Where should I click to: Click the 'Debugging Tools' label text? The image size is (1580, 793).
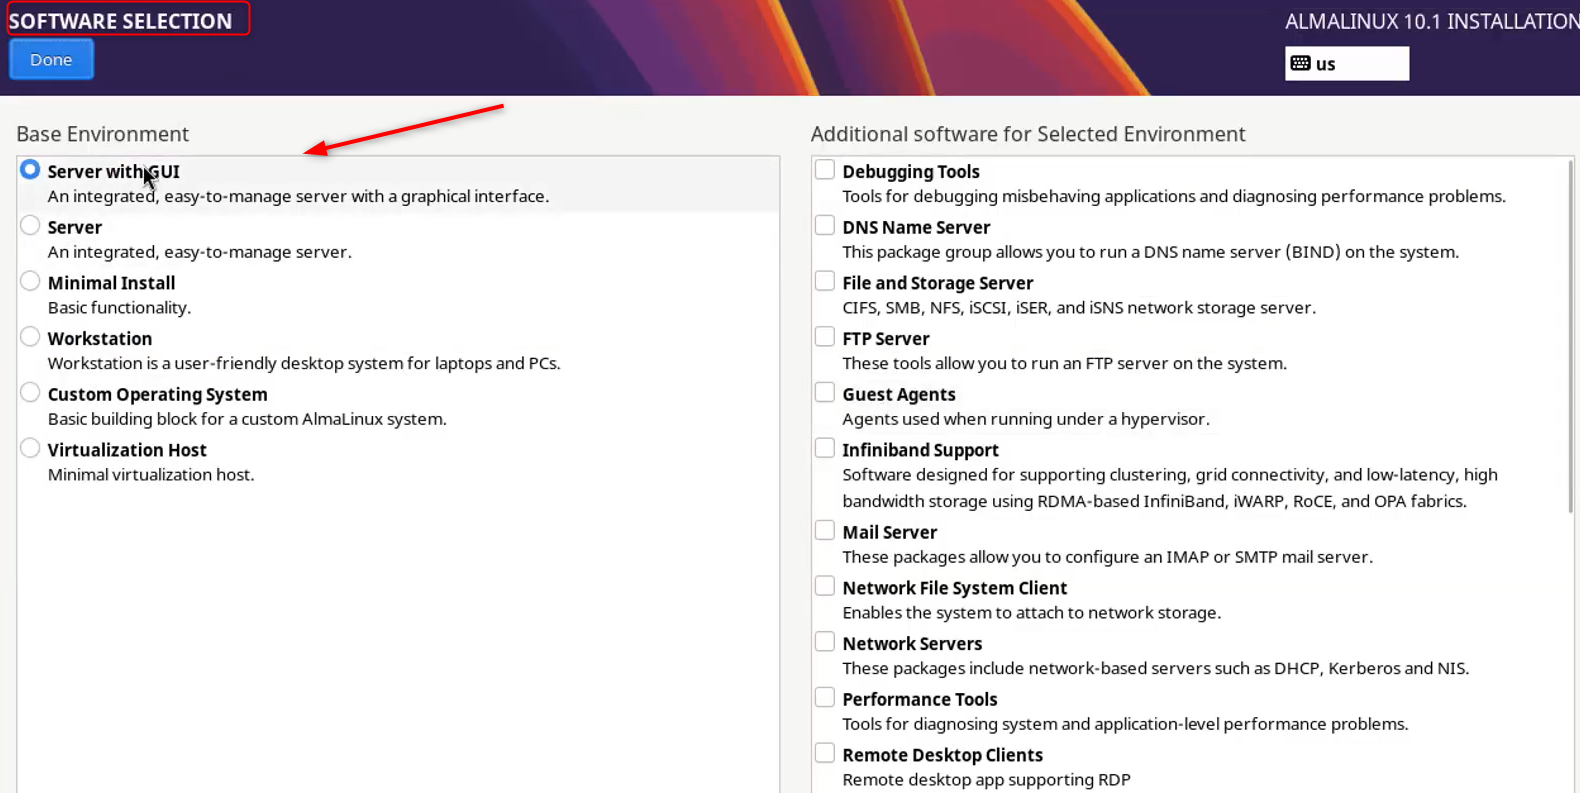911,172
